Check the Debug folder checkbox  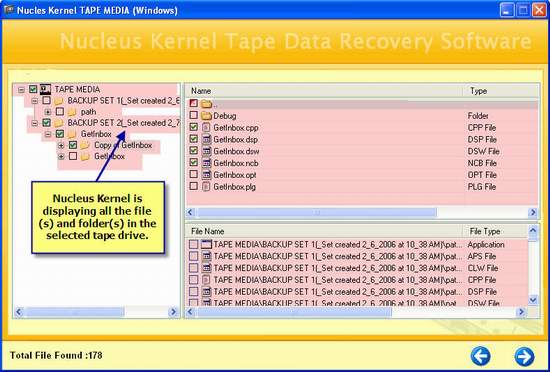click(194, 115)
